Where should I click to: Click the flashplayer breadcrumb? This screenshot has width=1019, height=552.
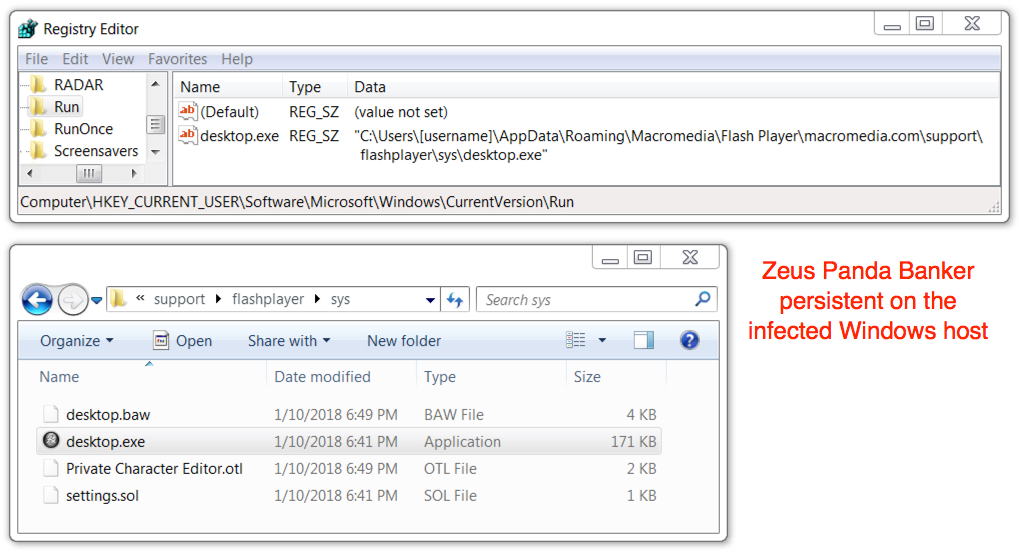pyautogui.click(x=268, y=299)
